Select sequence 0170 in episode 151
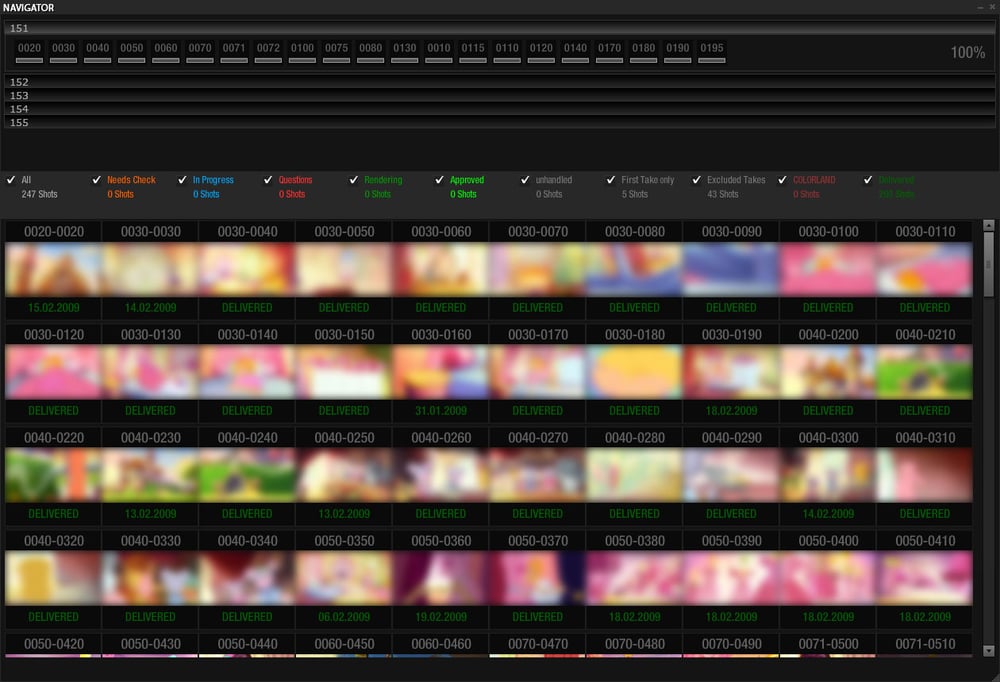1000x682 pixels. point(609,52)
